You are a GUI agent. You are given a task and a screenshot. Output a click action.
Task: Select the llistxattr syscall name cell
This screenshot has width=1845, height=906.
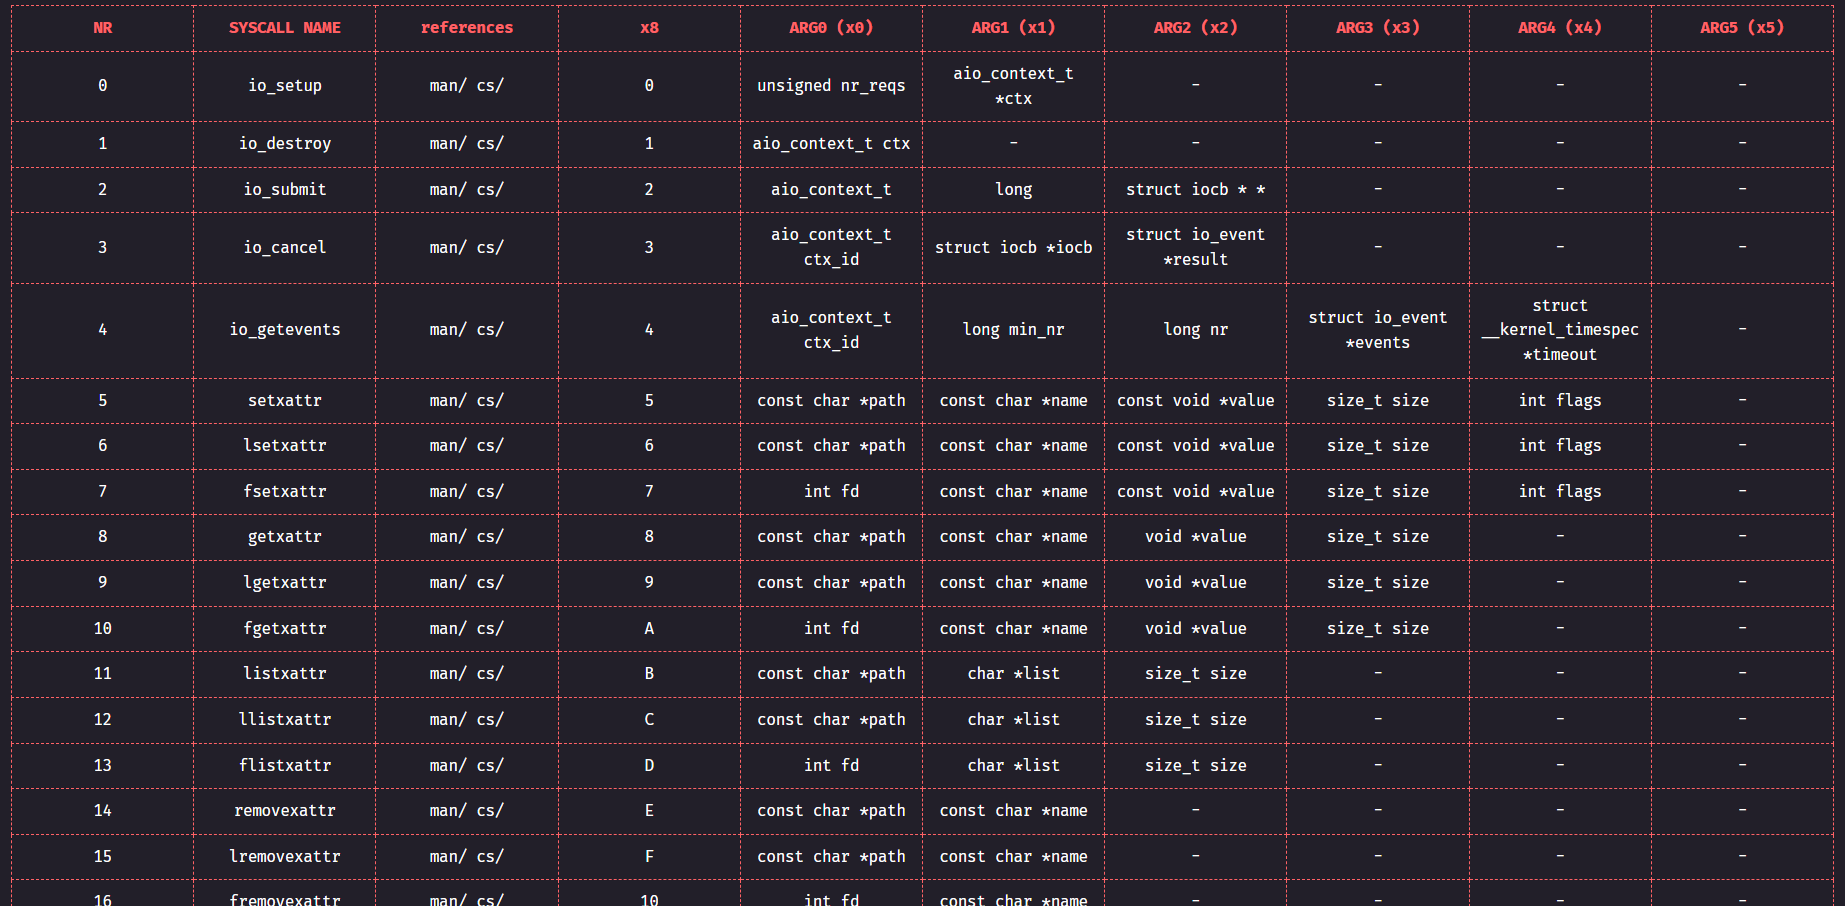click(285, 720)
